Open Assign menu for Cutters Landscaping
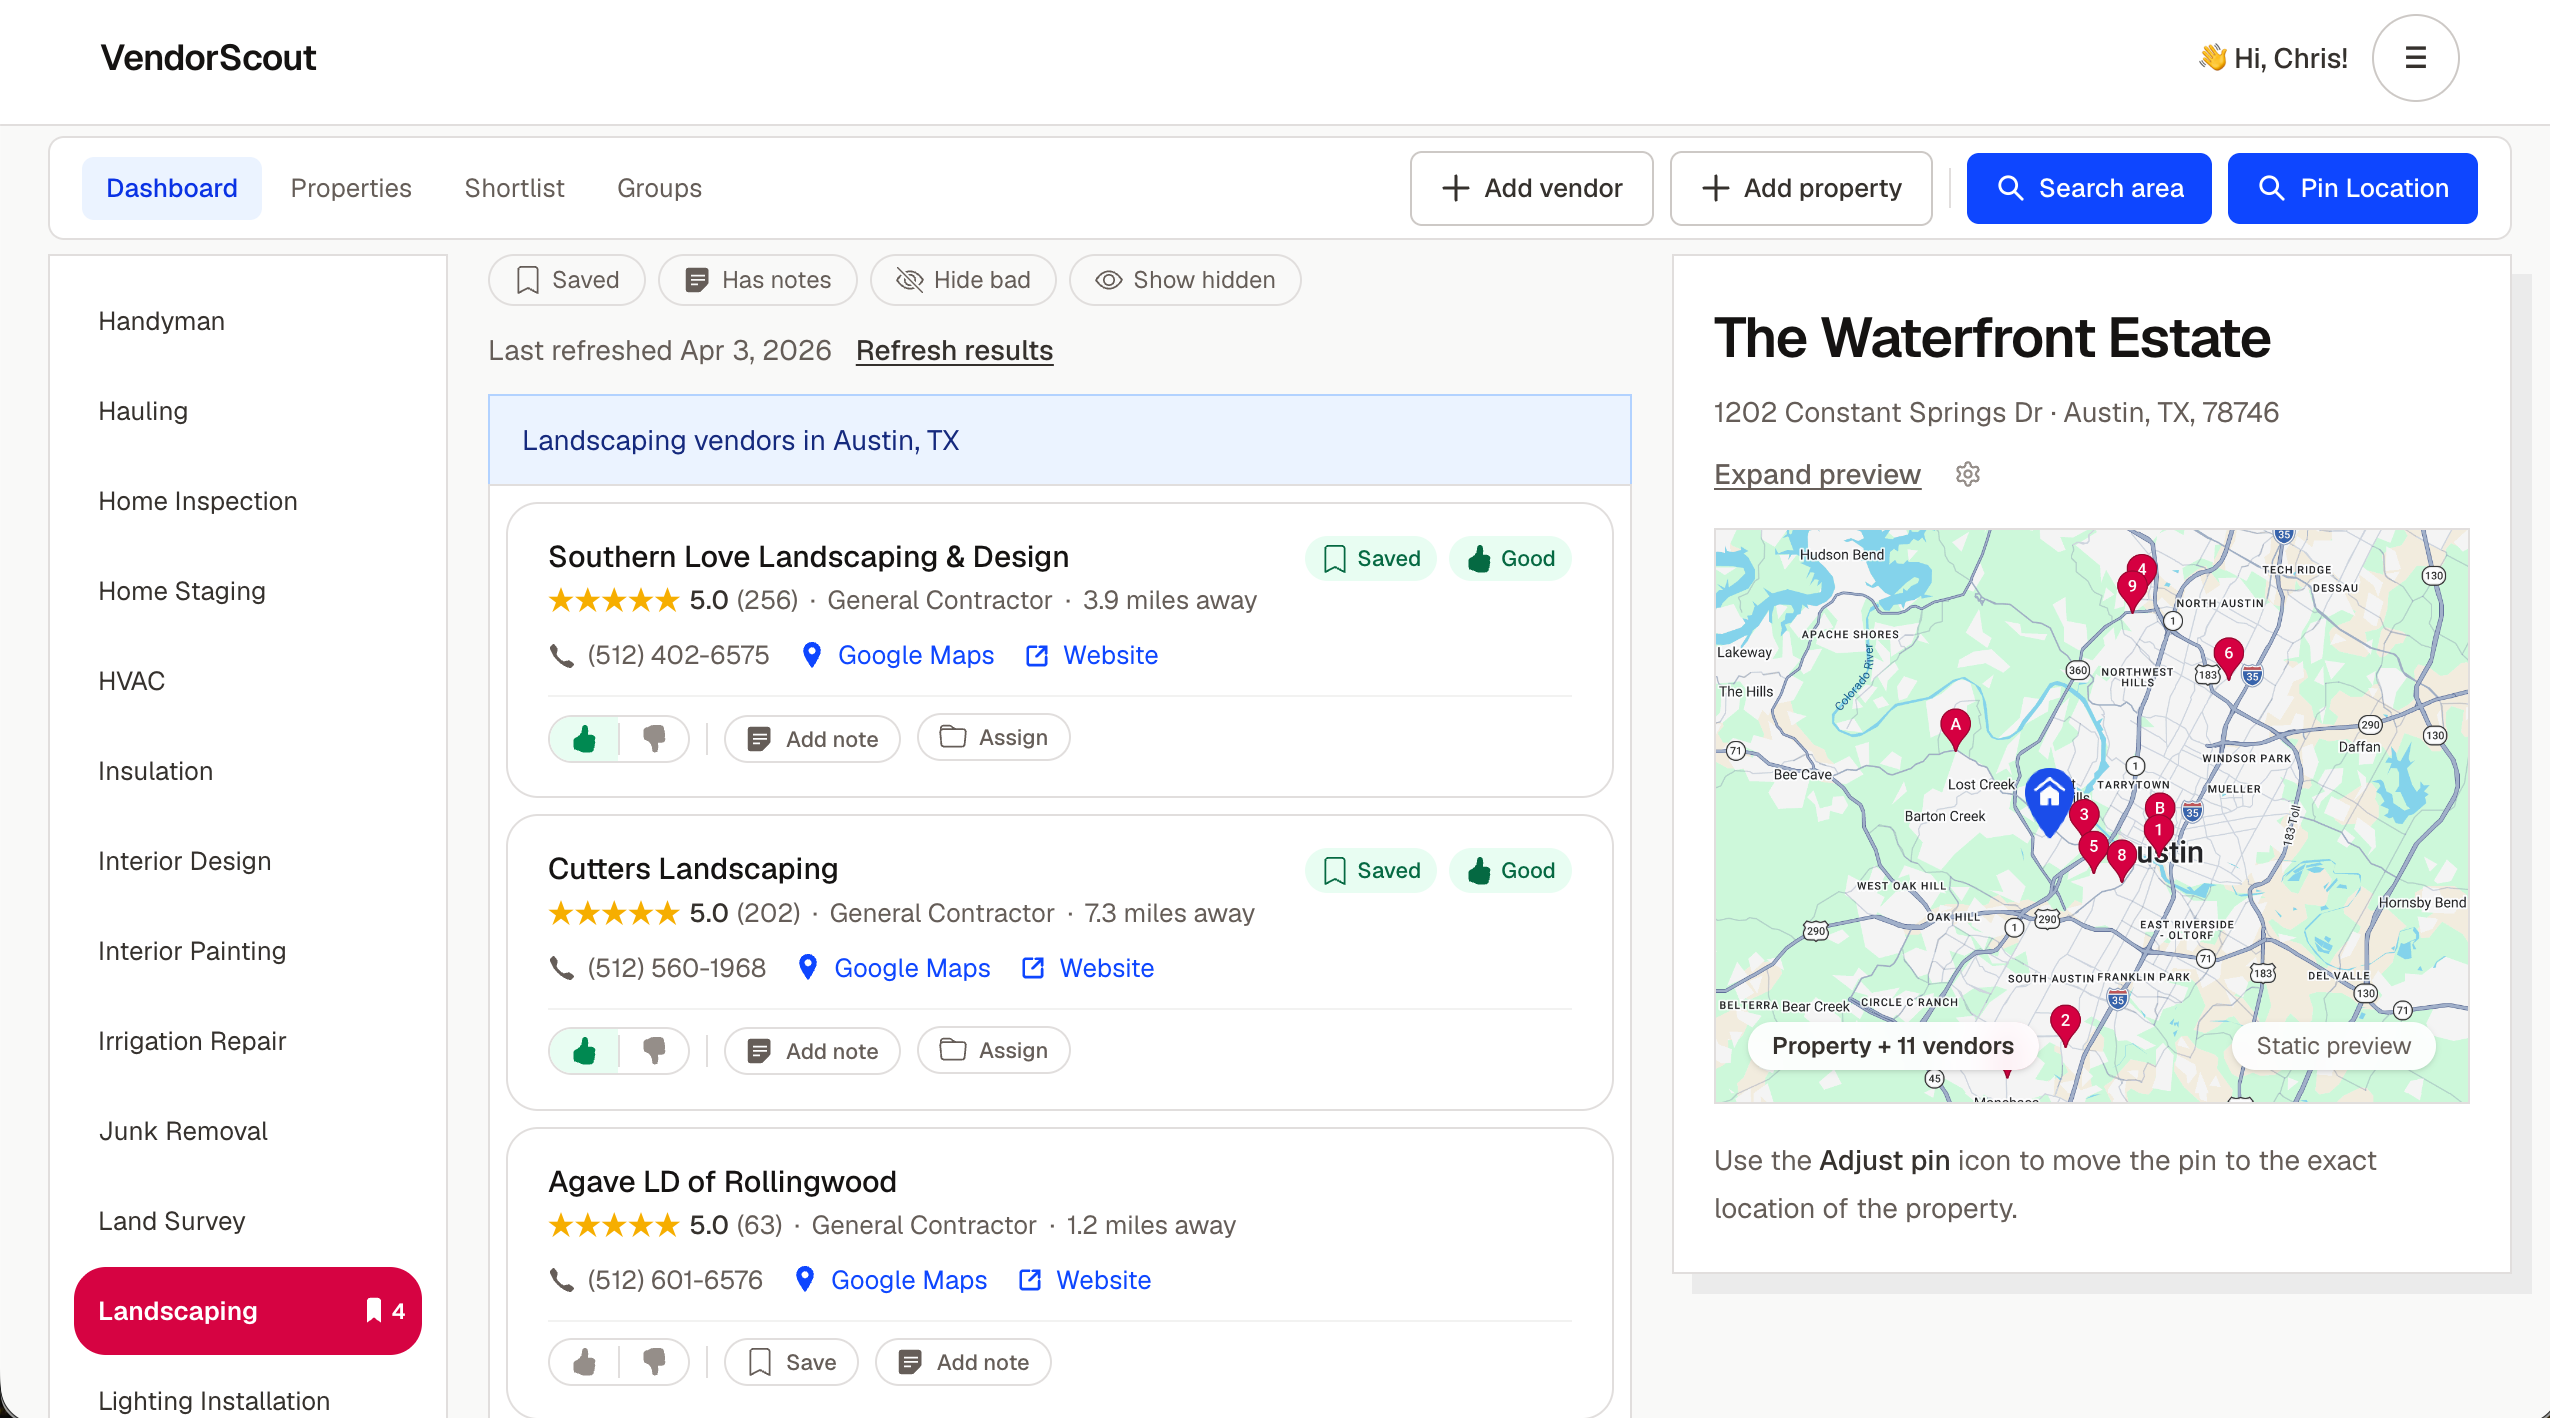 tap(994, 1050)
